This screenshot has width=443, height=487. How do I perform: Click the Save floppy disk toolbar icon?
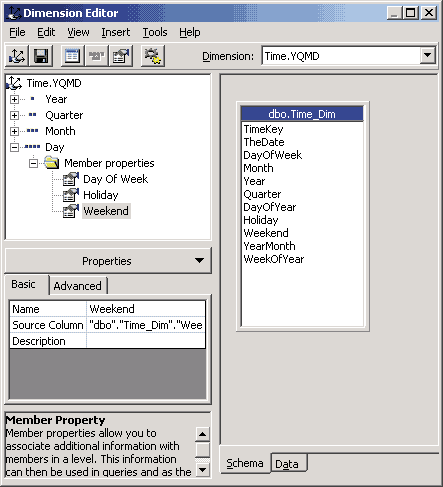(x=41, y=56)
